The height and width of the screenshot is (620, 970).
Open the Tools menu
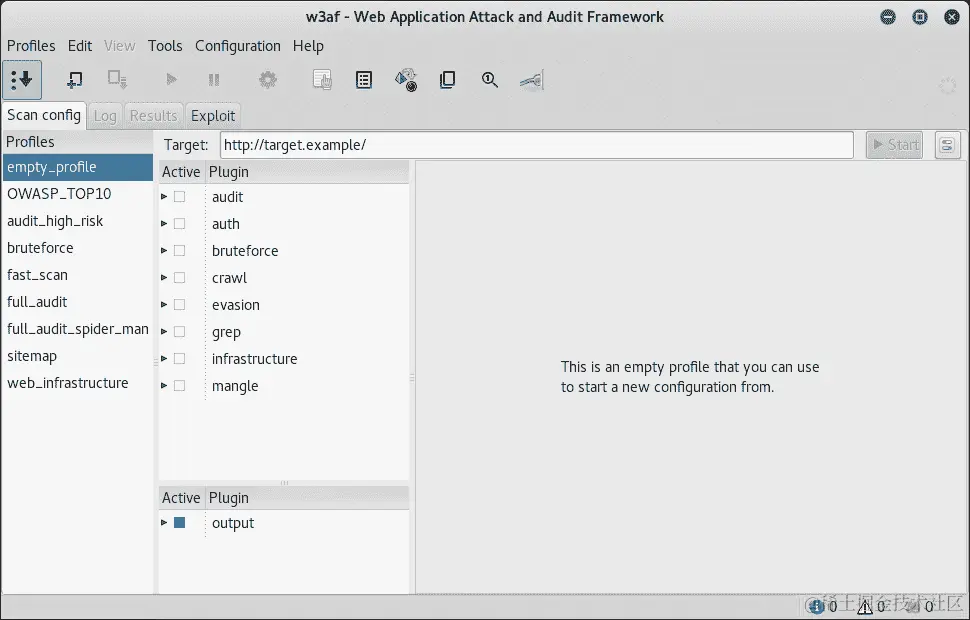[165, 46]
